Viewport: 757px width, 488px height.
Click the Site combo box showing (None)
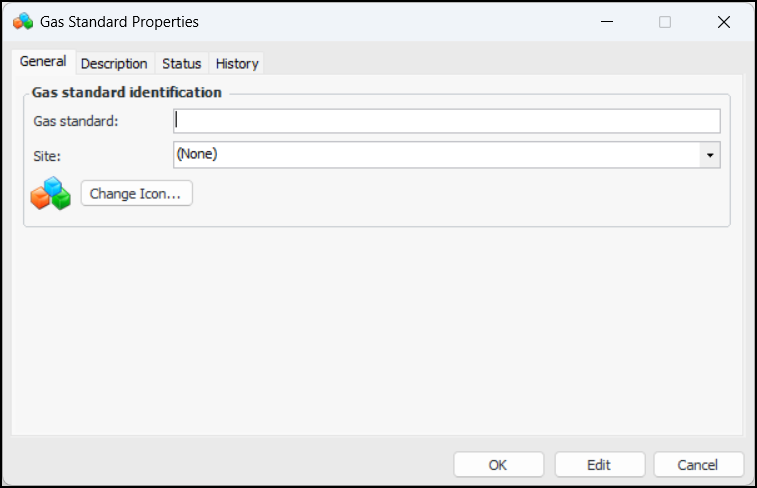tap(436, 155)
